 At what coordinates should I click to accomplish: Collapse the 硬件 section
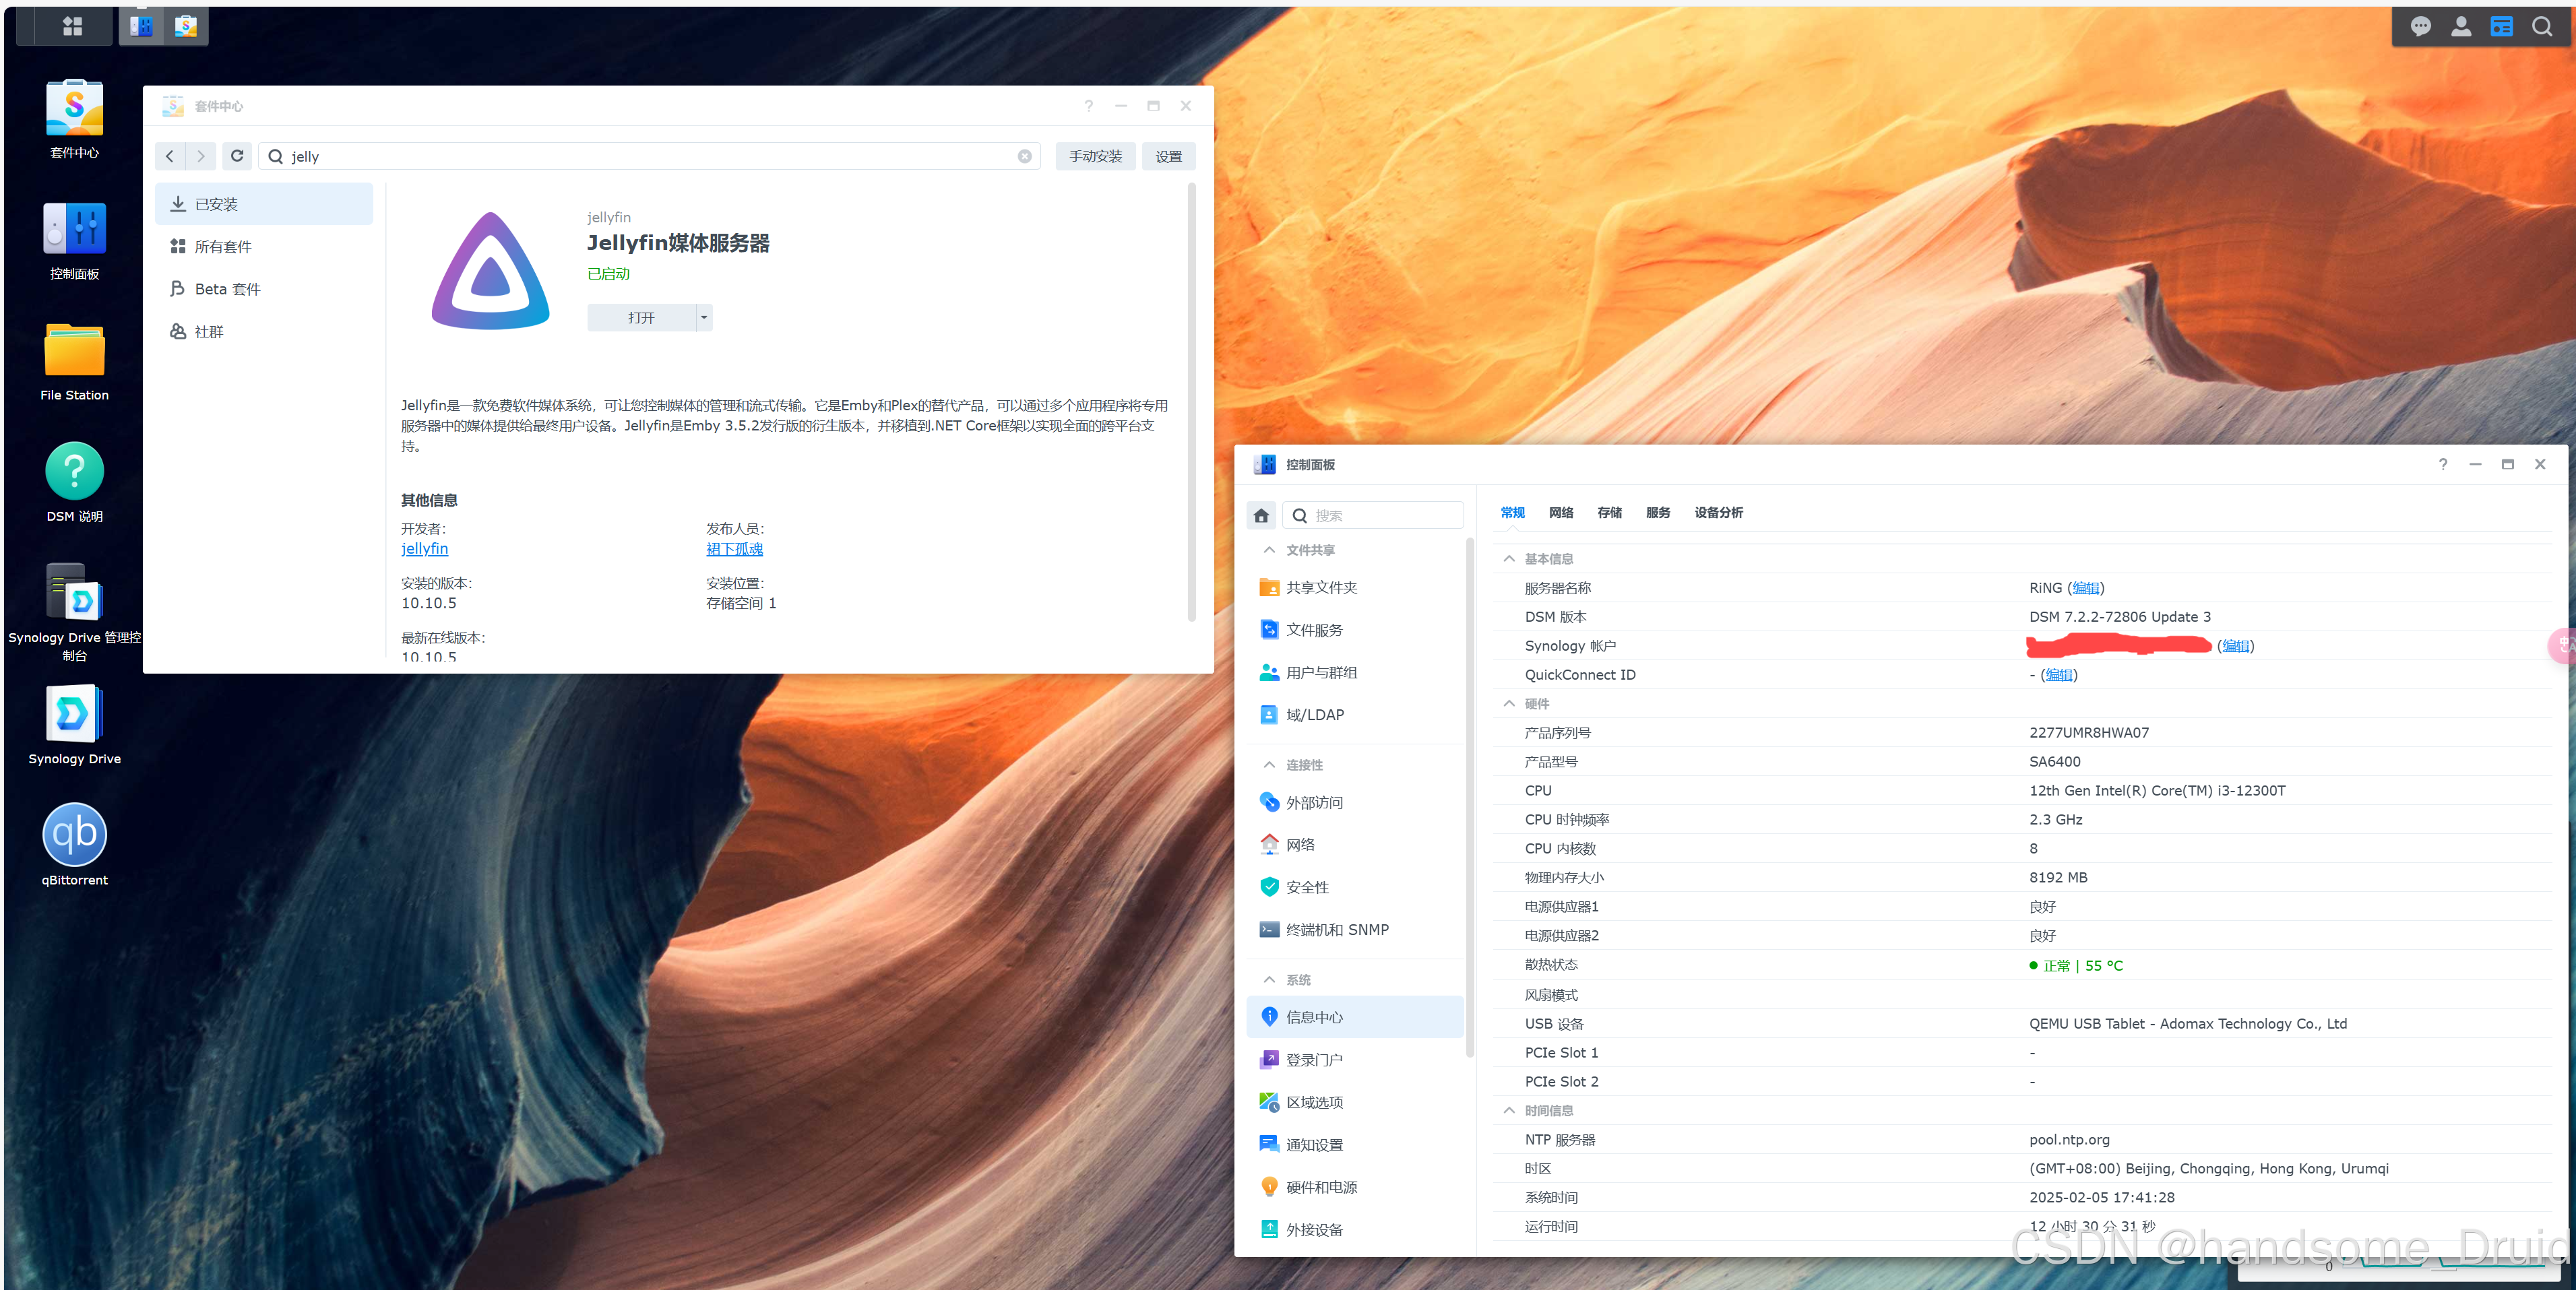pos(1509,704)
